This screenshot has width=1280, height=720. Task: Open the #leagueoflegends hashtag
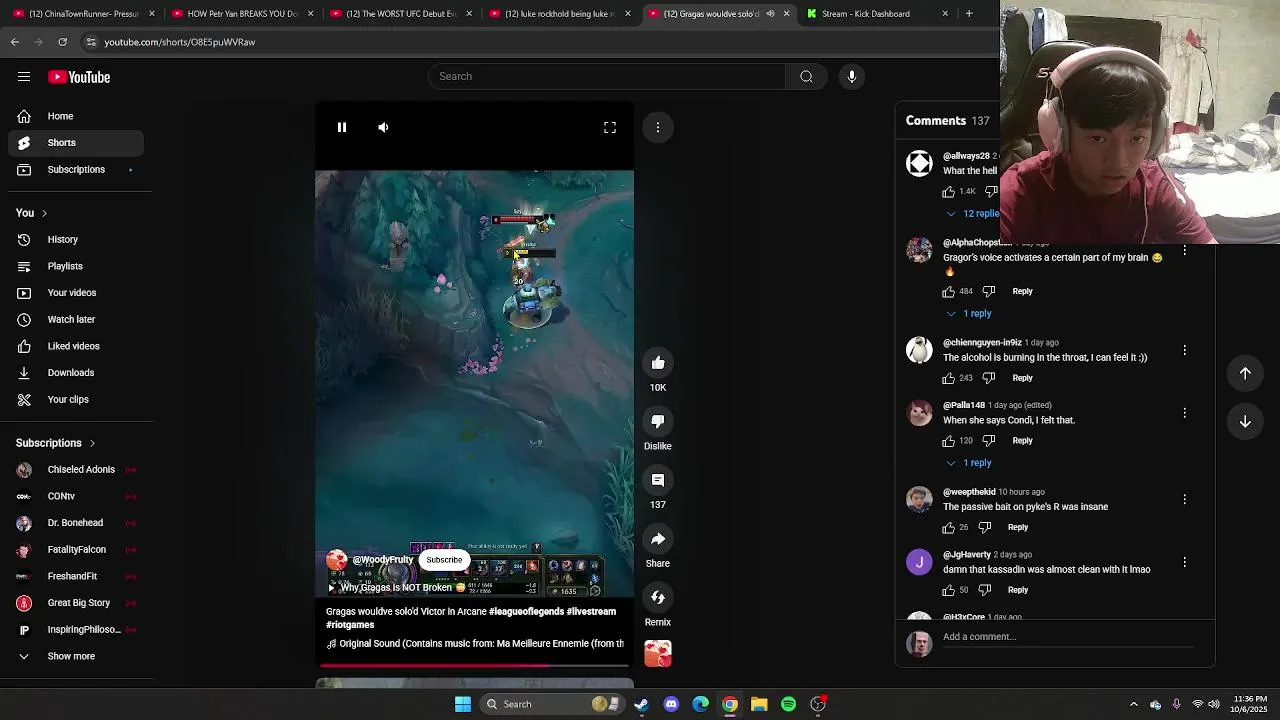tap(526, 611)
